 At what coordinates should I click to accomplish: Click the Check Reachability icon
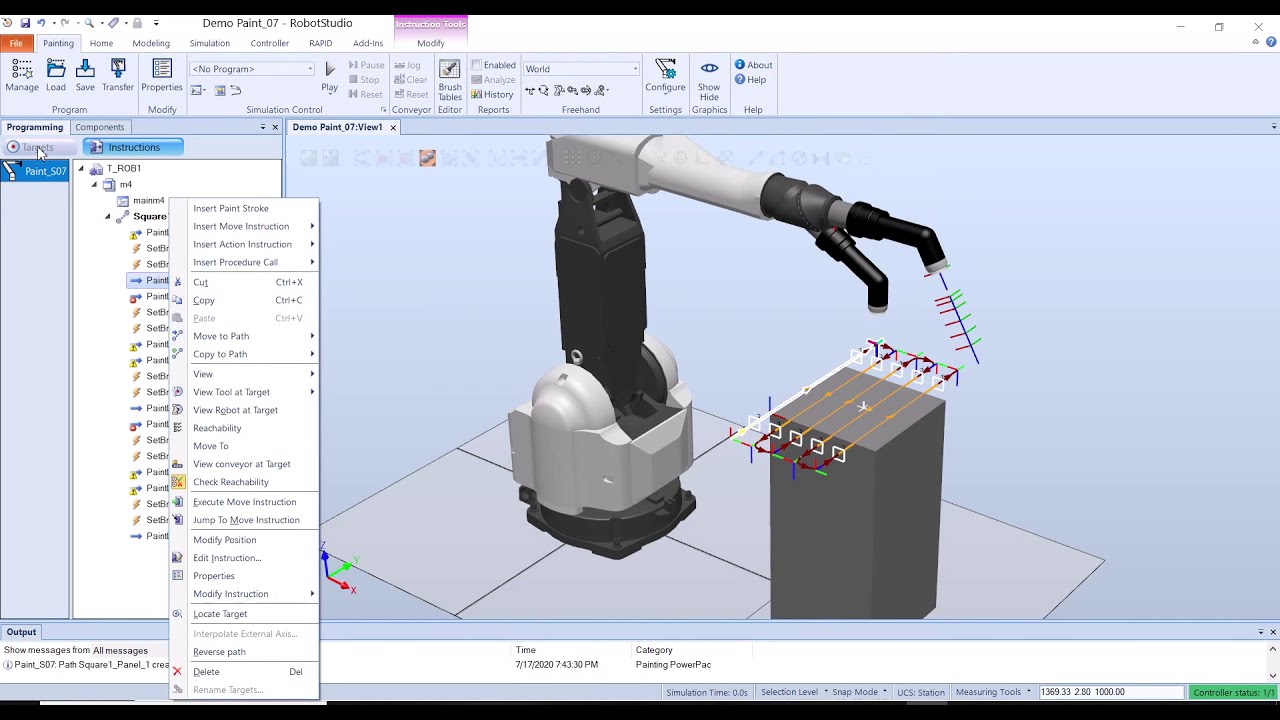(178, 482)
